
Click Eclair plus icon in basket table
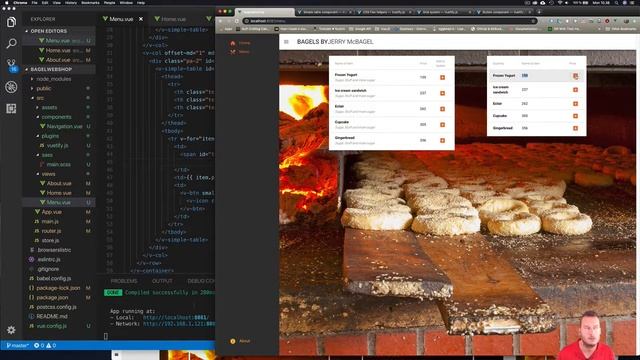(576, 104)
